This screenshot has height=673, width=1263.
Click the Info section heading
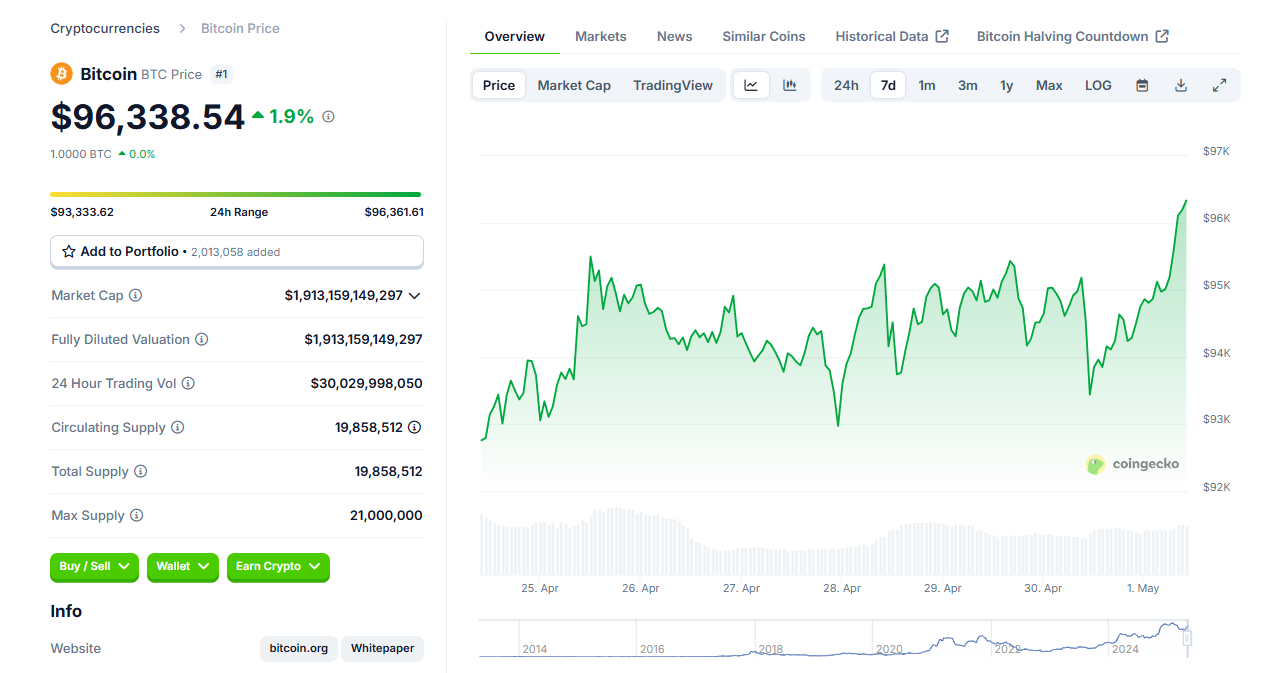(x=66, y=611)
